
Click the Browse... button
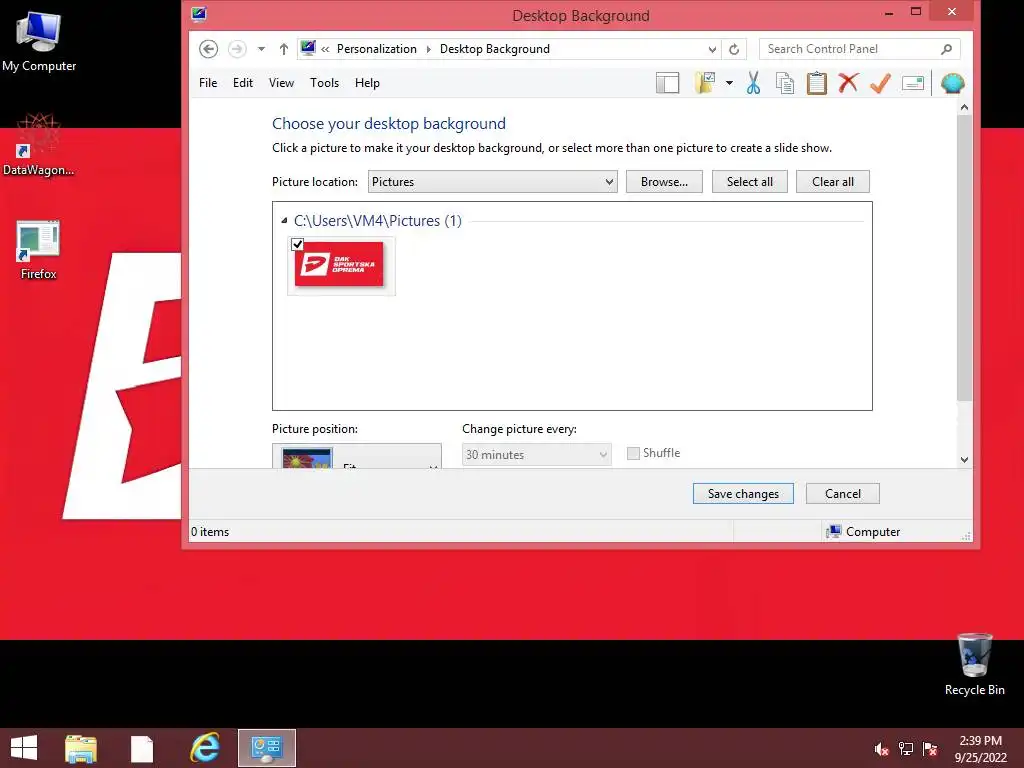coord(664,182)
